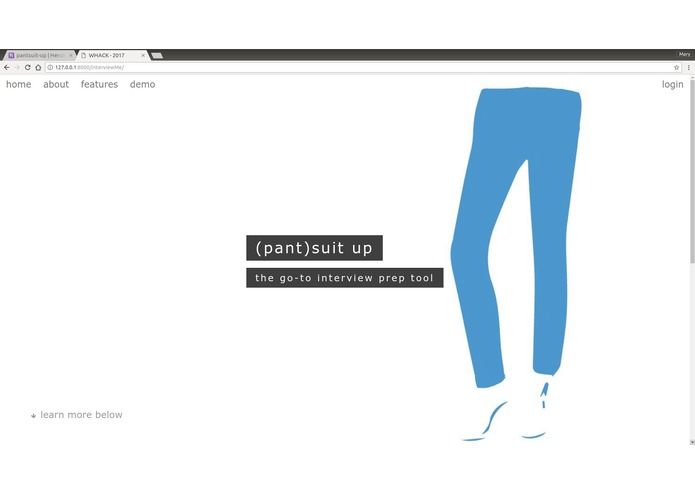Viewport: 695px width, 494px height.
Task: Open the home nav link
Action: (19, 84)
